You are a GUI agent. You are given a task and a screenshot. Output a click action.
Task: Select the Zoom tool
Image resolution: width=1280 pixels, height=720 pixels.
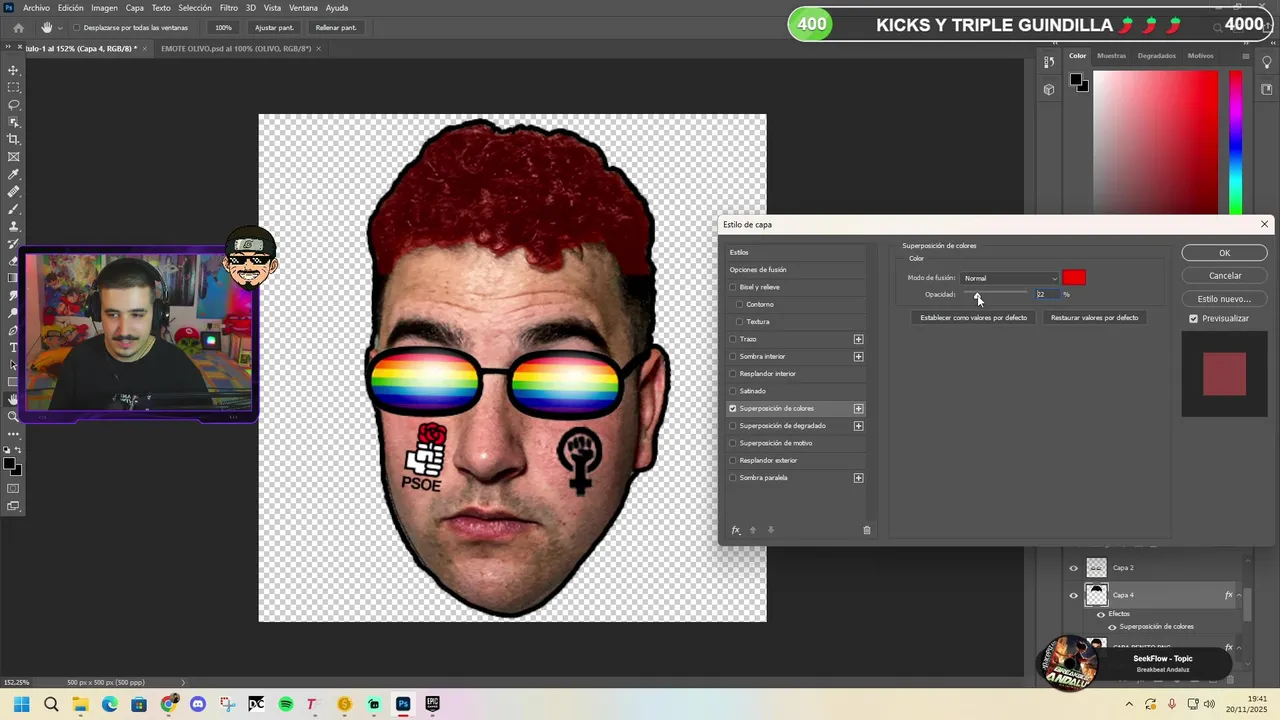point(14,417)
